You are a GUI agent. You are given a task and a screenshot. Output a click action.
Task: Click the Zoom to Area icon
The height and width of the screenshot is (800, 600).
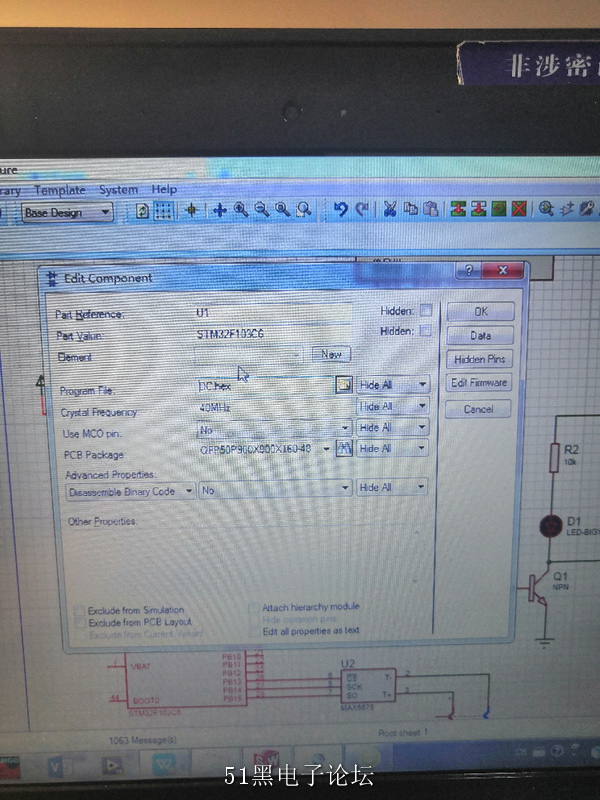coord(304,209)
